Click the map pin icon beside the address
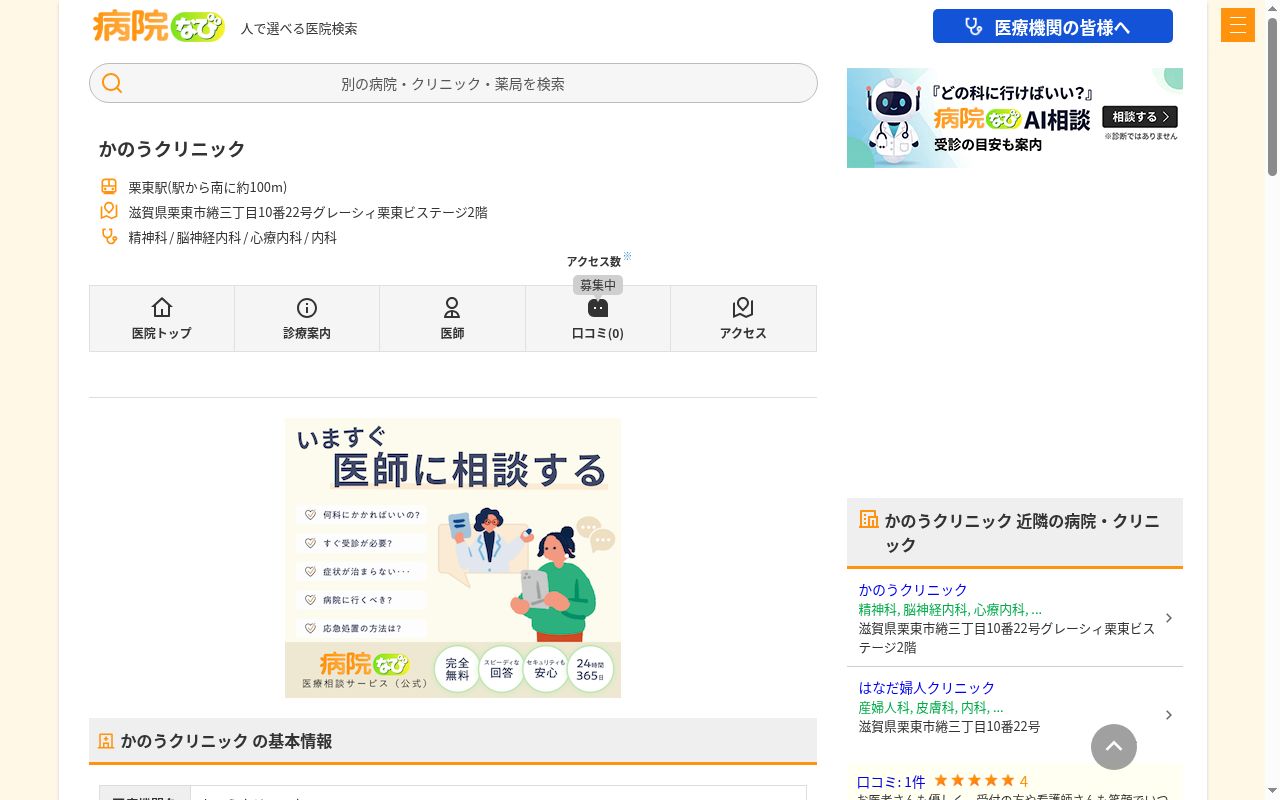The image size is (1280, 800). (x=109, y=211)
